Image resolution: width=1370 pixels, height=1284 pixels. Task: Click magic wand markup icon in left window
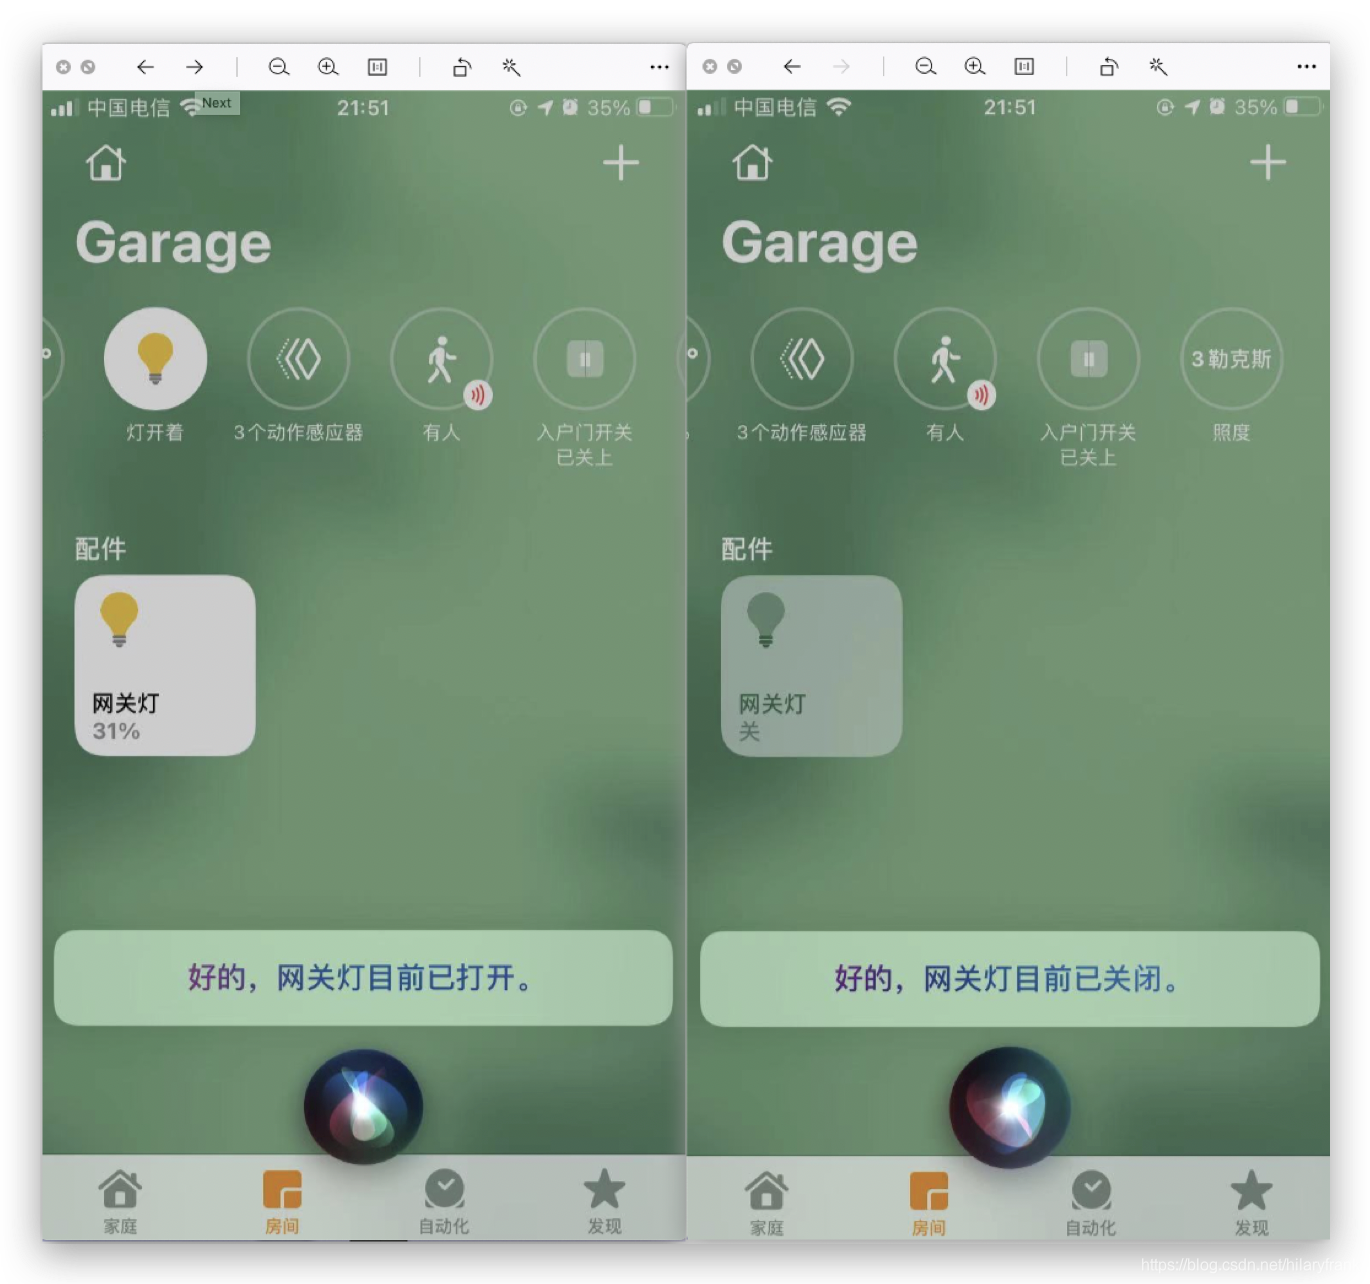click(x=511, y=67)
